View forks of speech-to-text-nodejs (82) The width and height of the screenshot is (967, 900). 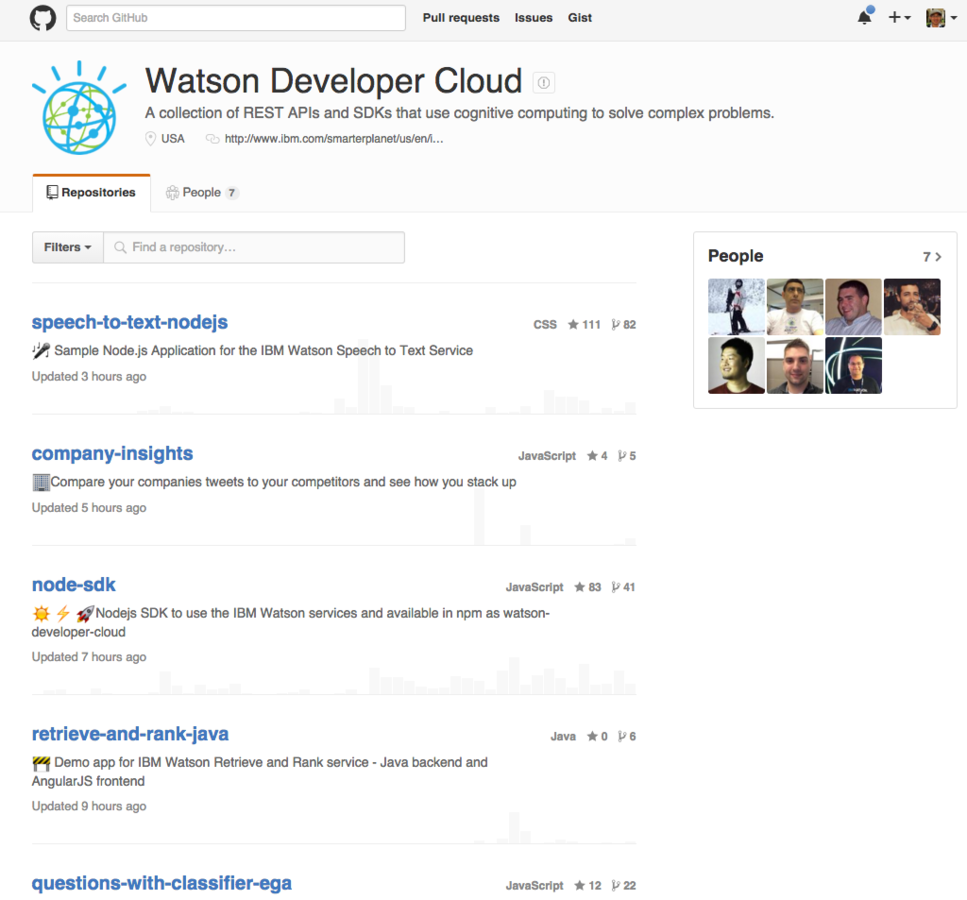tap(623, 324)
